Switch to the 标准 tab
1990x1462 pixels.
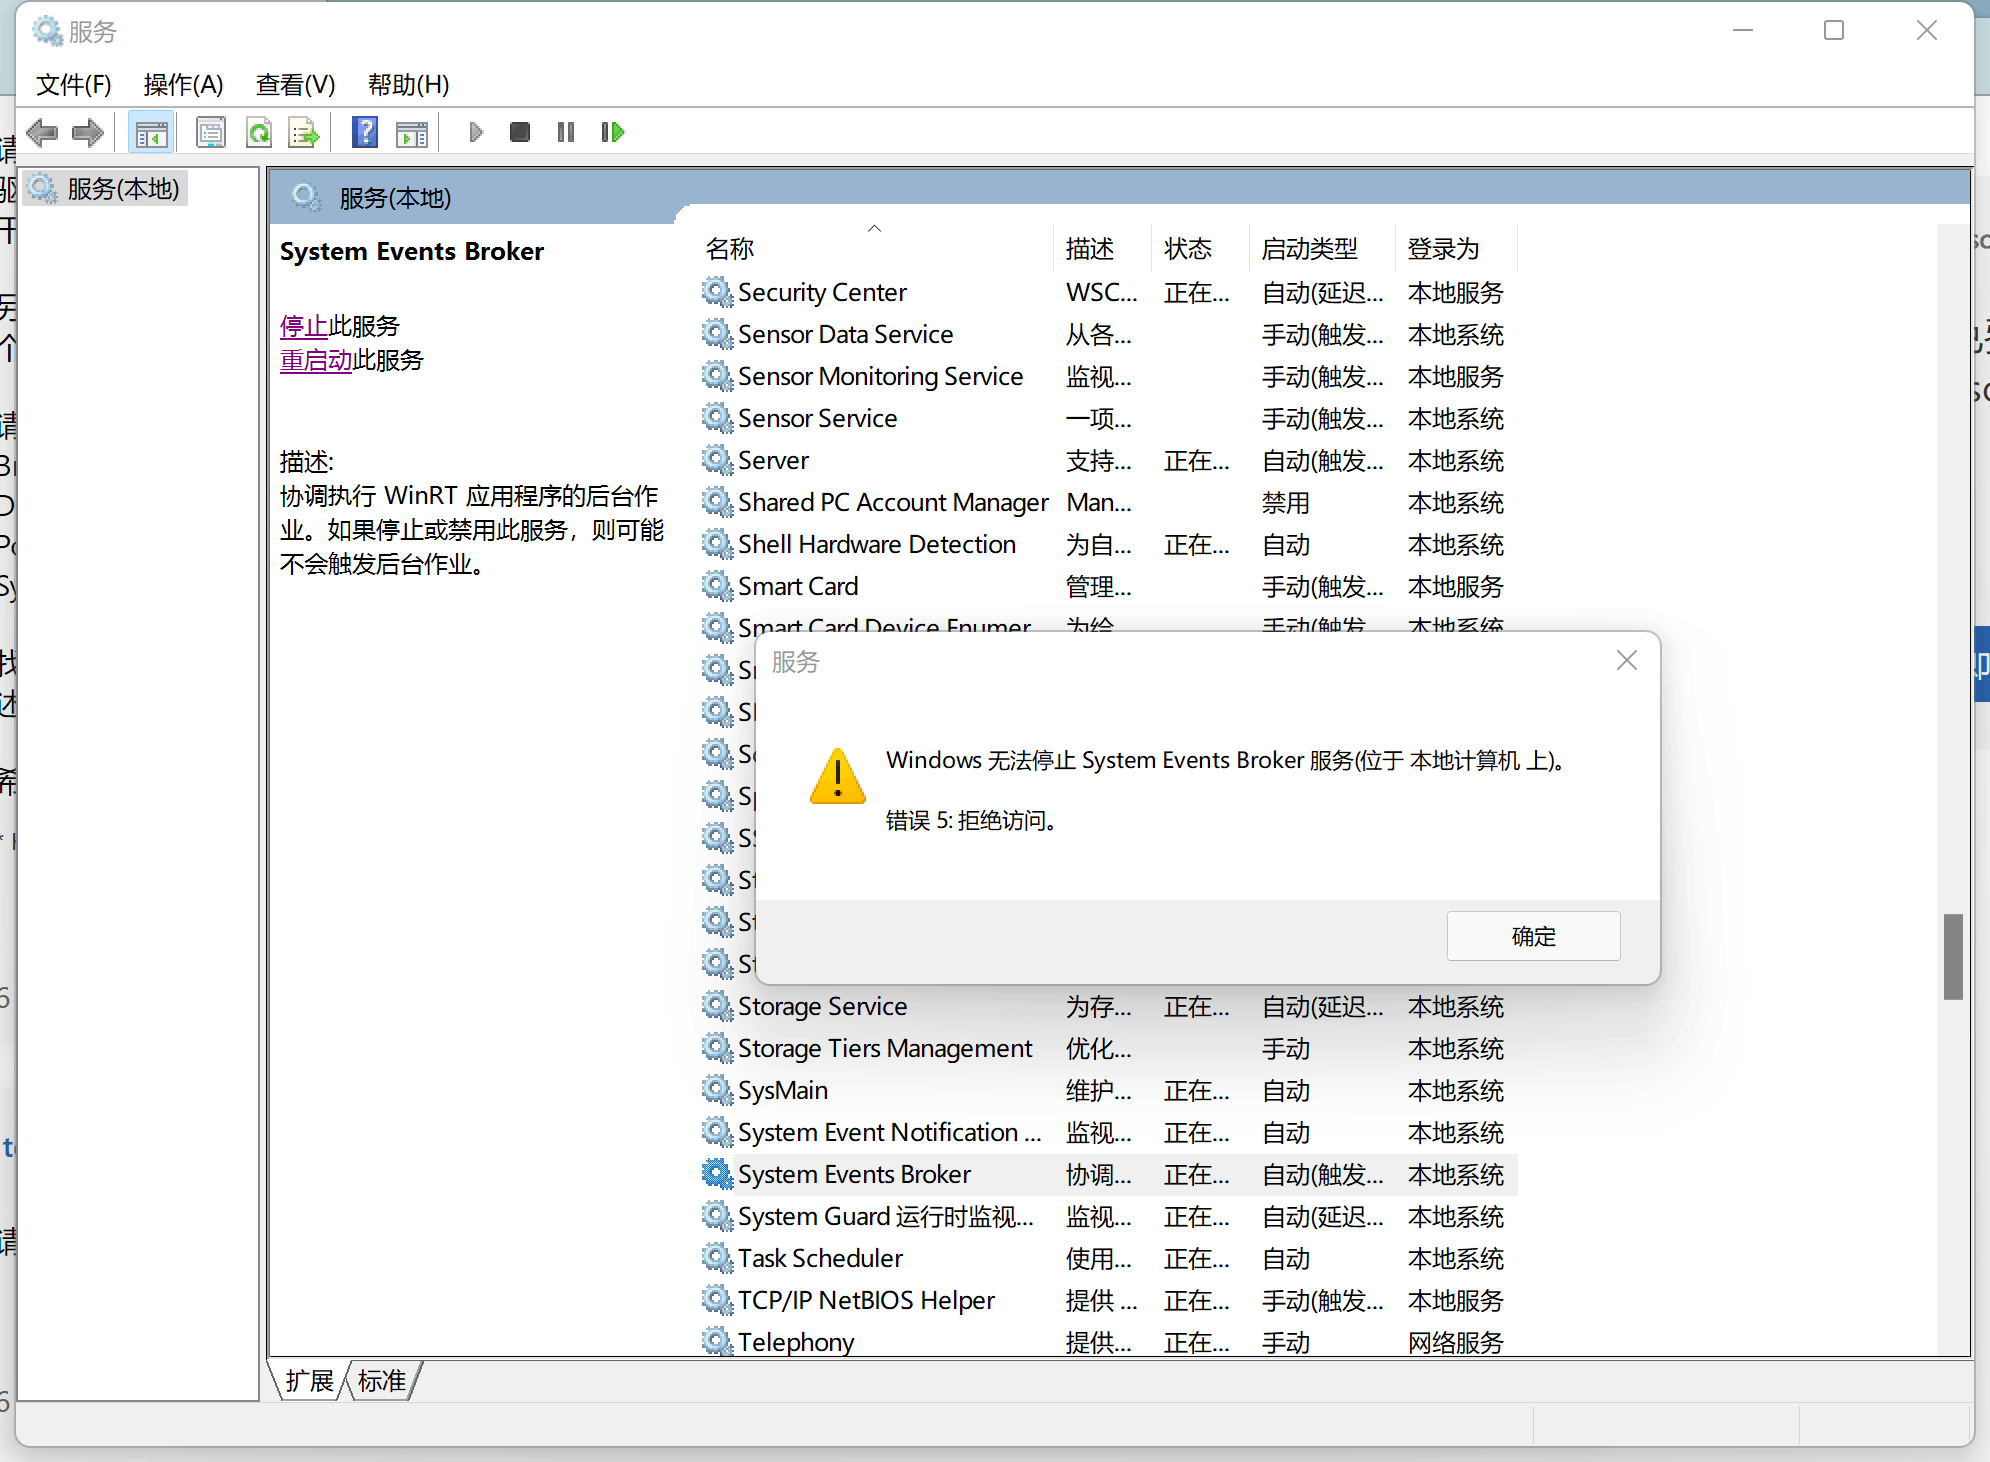[382, 1381]
